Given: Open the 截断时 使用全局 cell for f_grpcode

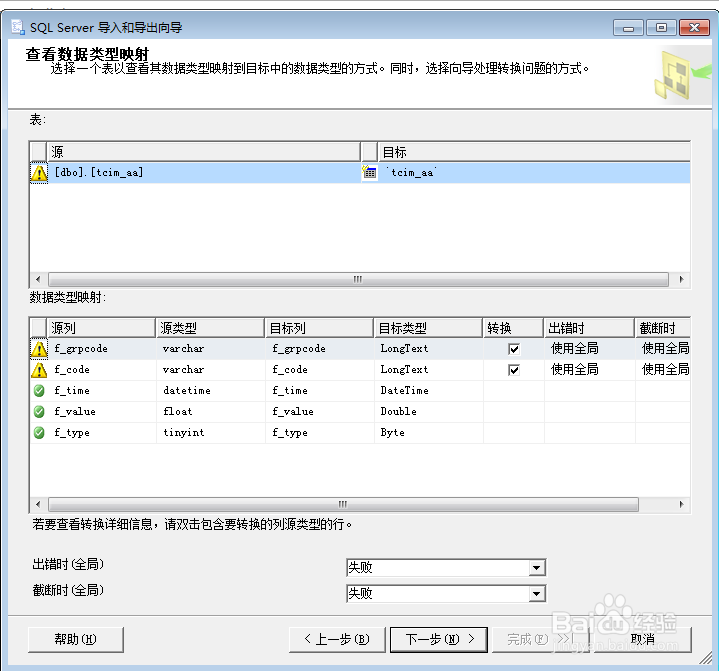Looking at the screenshot, I should (663, 349).
